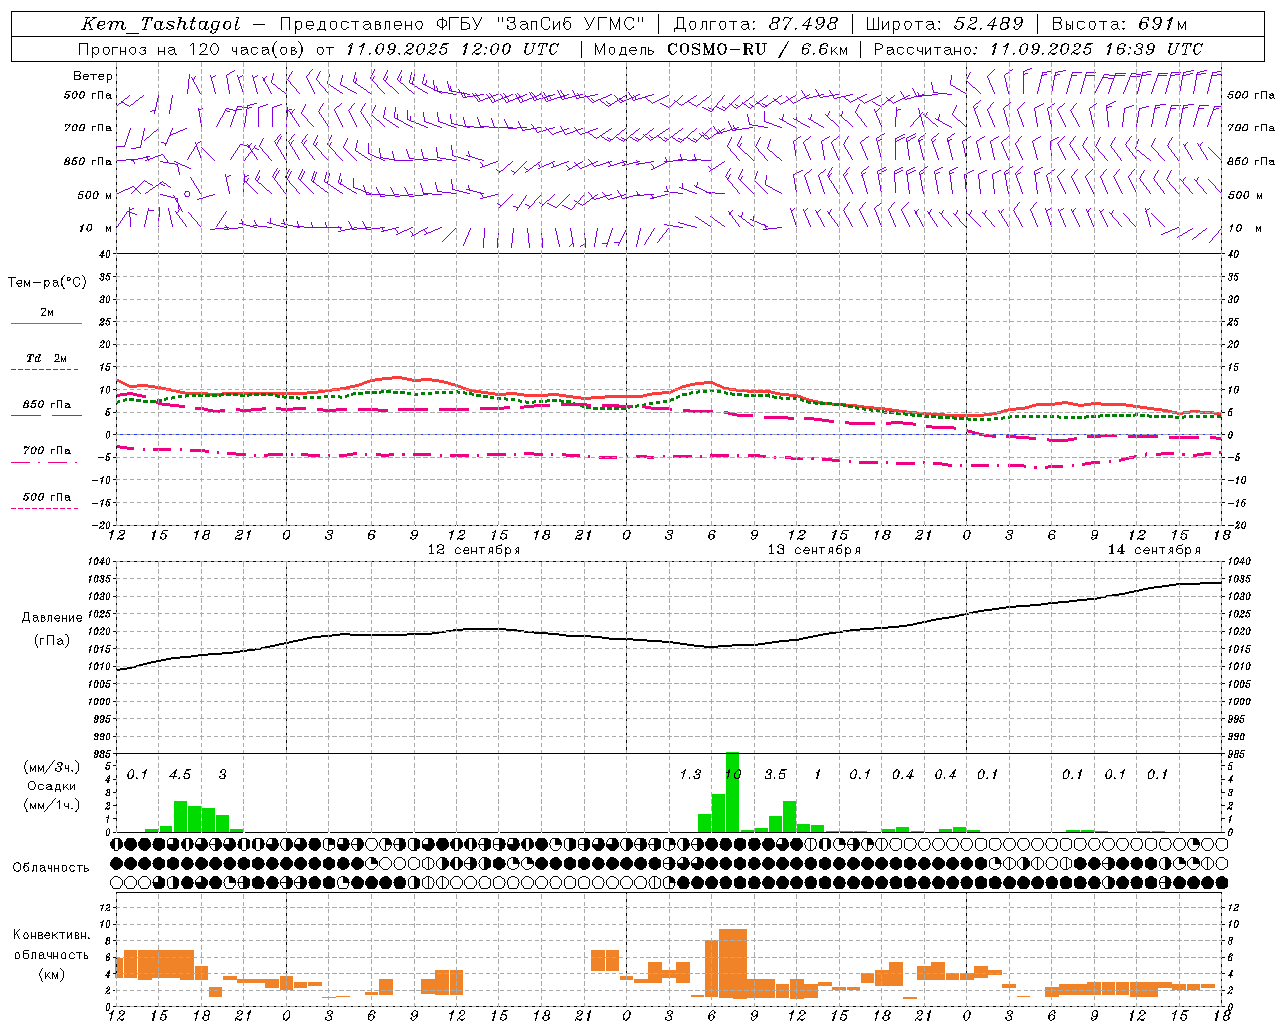The image size is (1280, 1024).
Task: Click the 10 three-hour precipitation value
Action: [x=733, y=775]
